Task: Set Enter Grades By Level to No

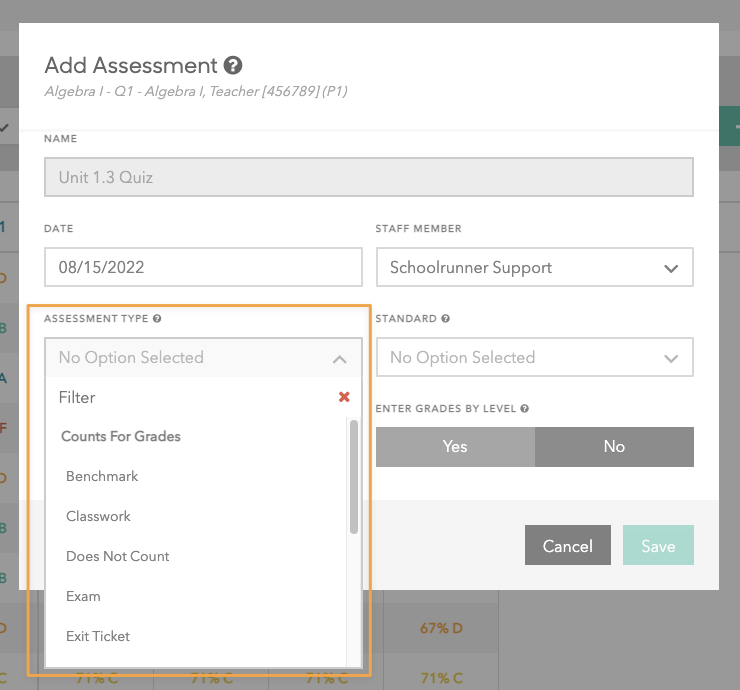Action: (614, 447)
